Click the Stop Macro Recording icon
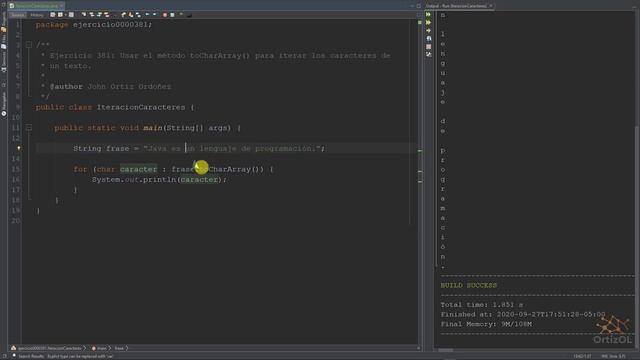Screen dimensions: 640x360 click(x=172, y=15)
